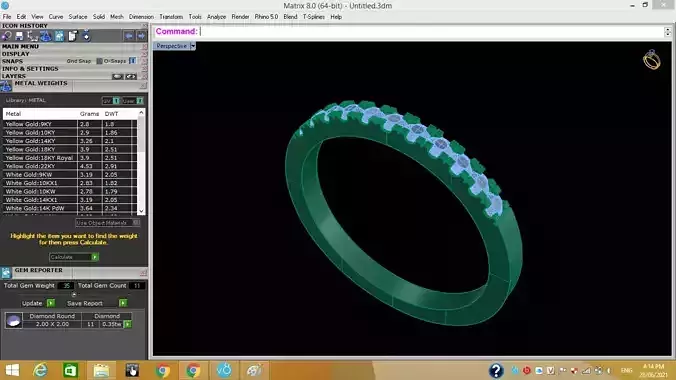Open the Surface menu
Viewport: 676px width, 380px height.
78,17
